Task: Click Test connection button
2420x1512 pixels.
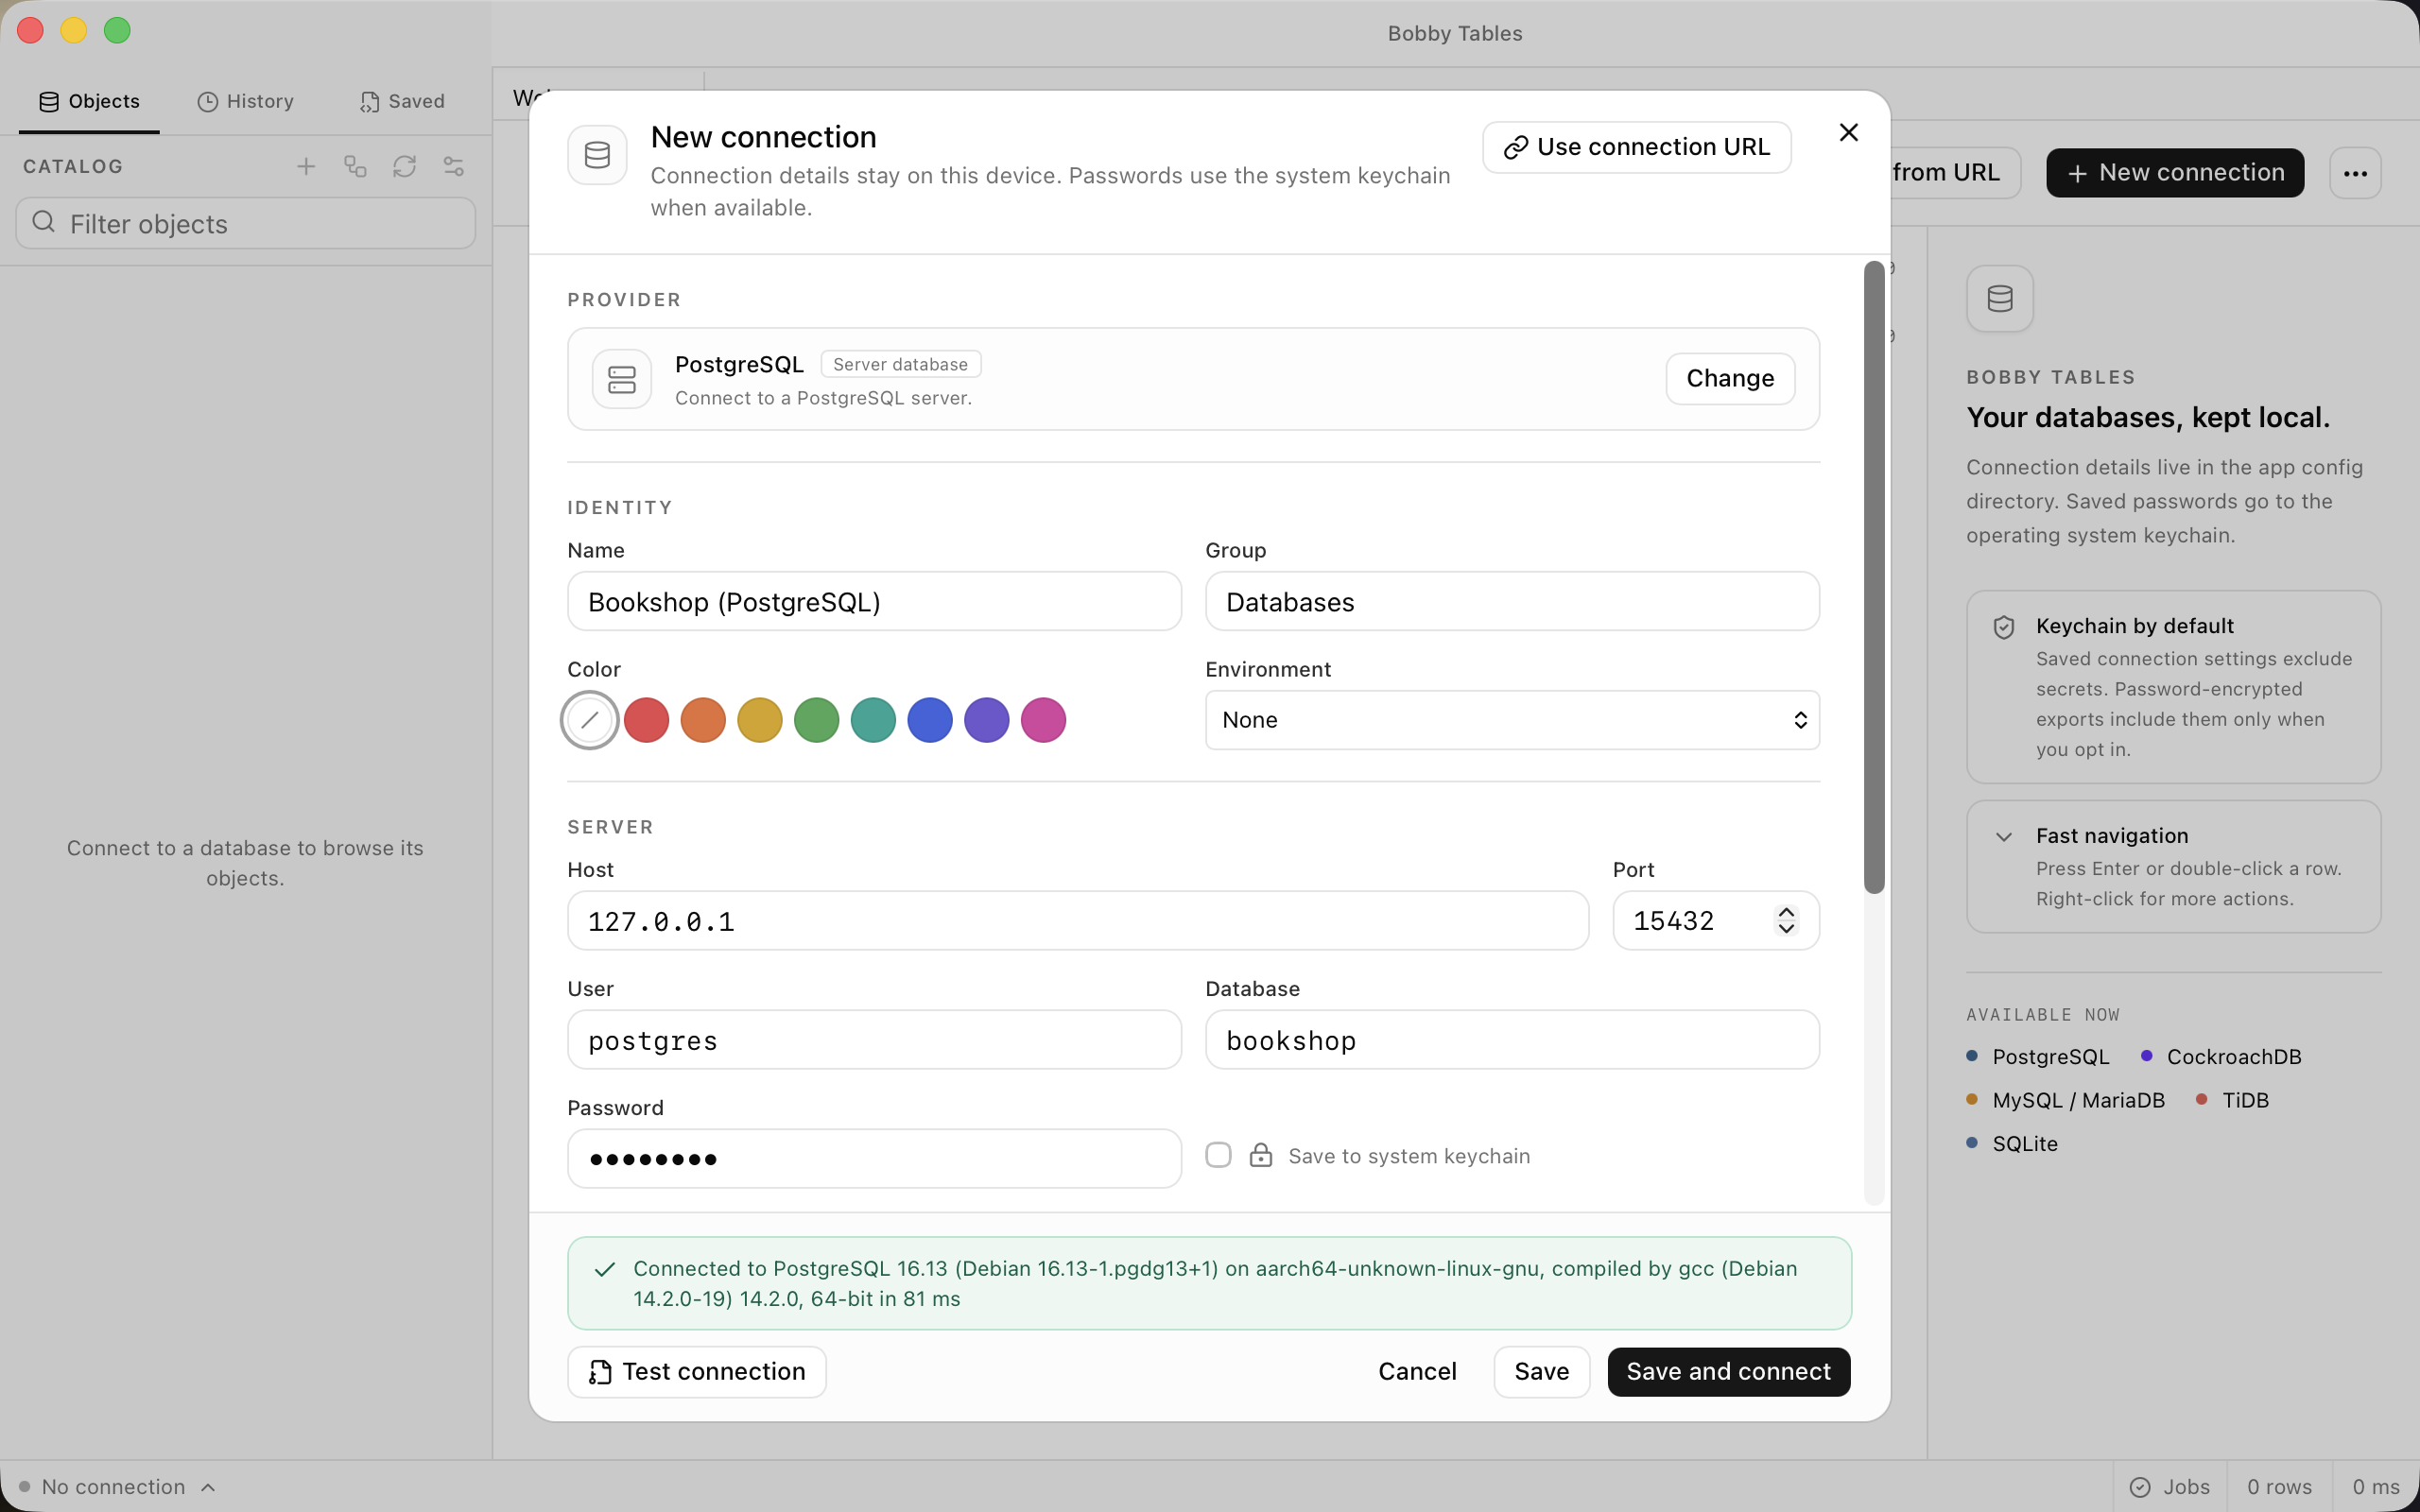Action: click(x=697, y=1371)
